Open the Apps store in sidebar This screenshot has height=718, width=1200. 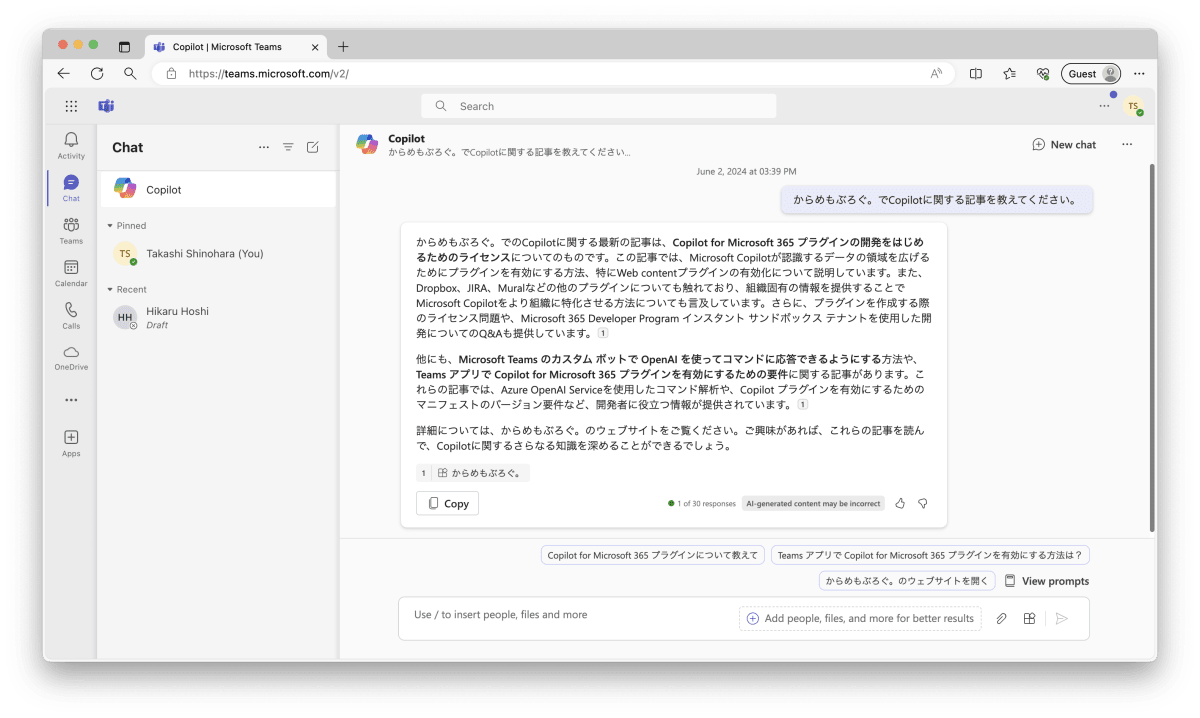coord(71,443)
